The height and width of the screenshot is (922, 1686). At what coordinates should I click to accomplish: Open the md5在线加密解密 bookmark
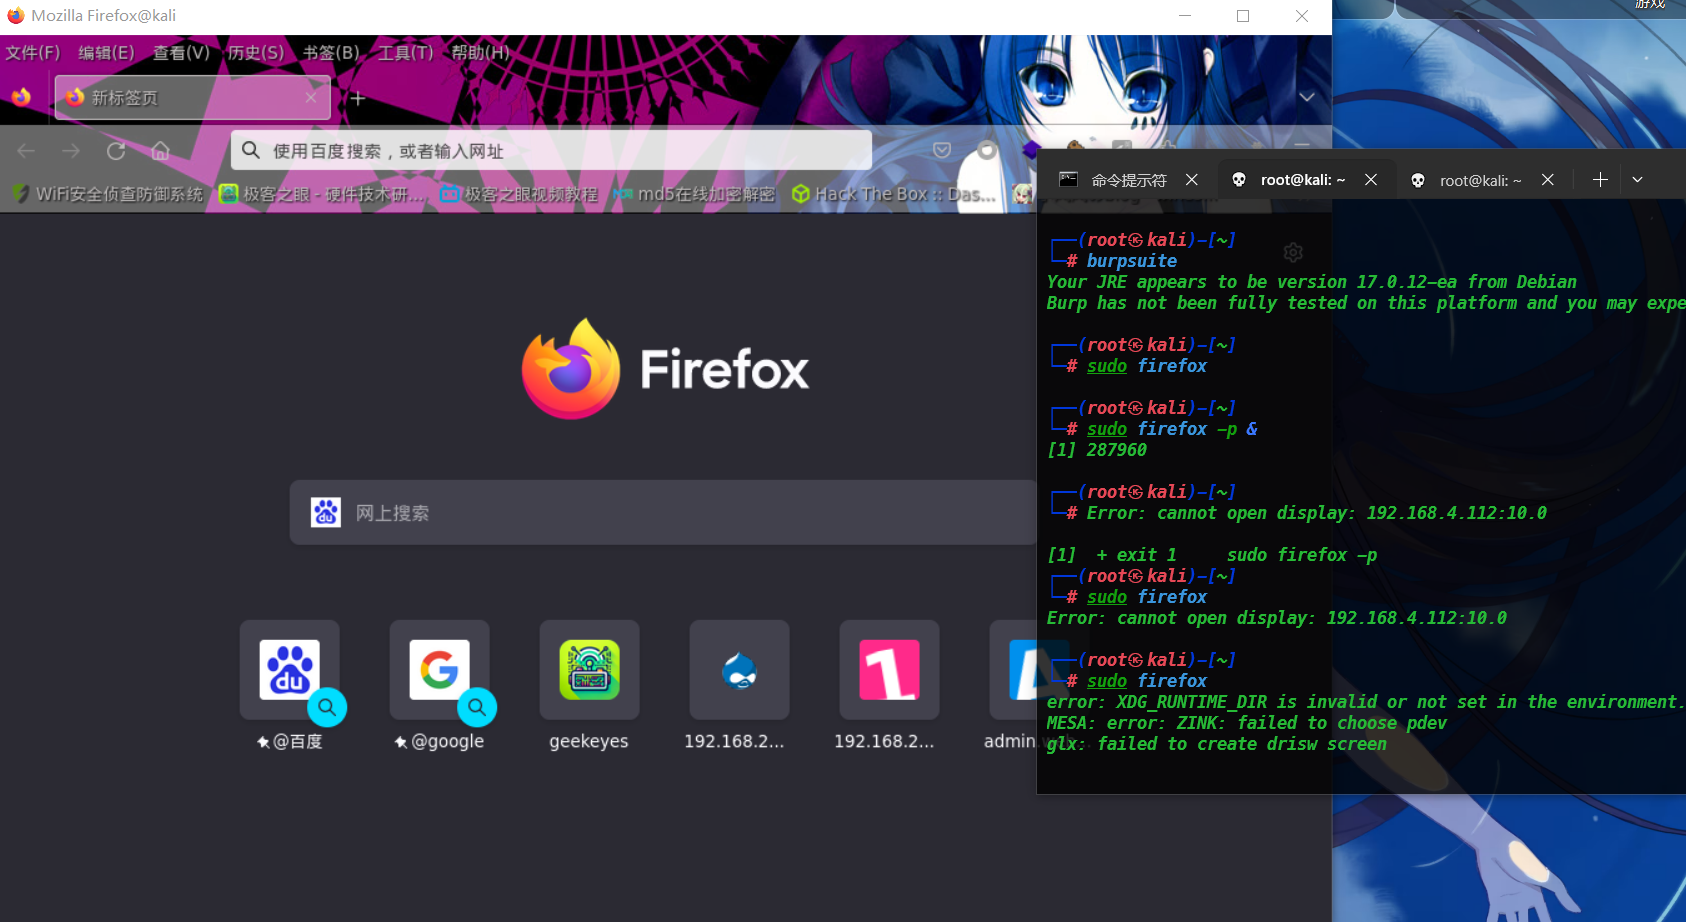(694, 194)
